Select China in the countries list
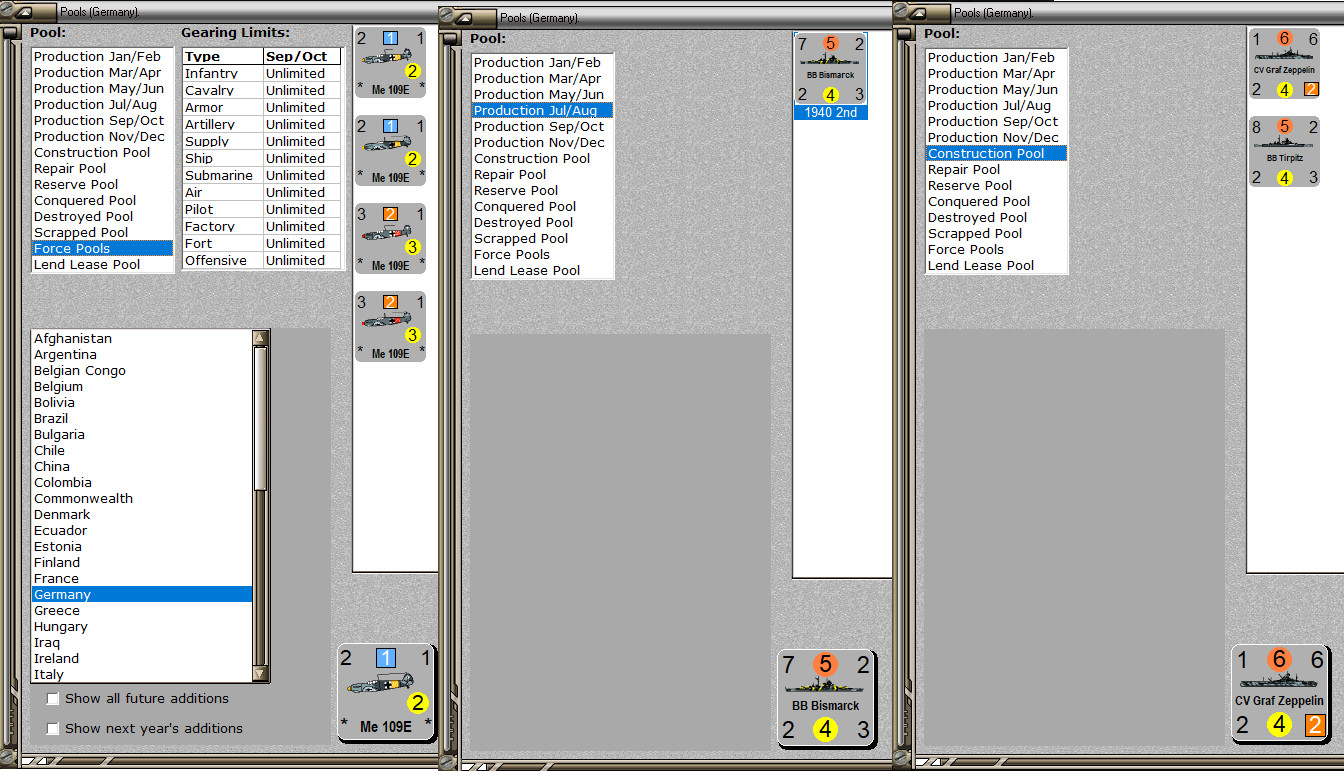1344x771 pixels. [142, 467]
